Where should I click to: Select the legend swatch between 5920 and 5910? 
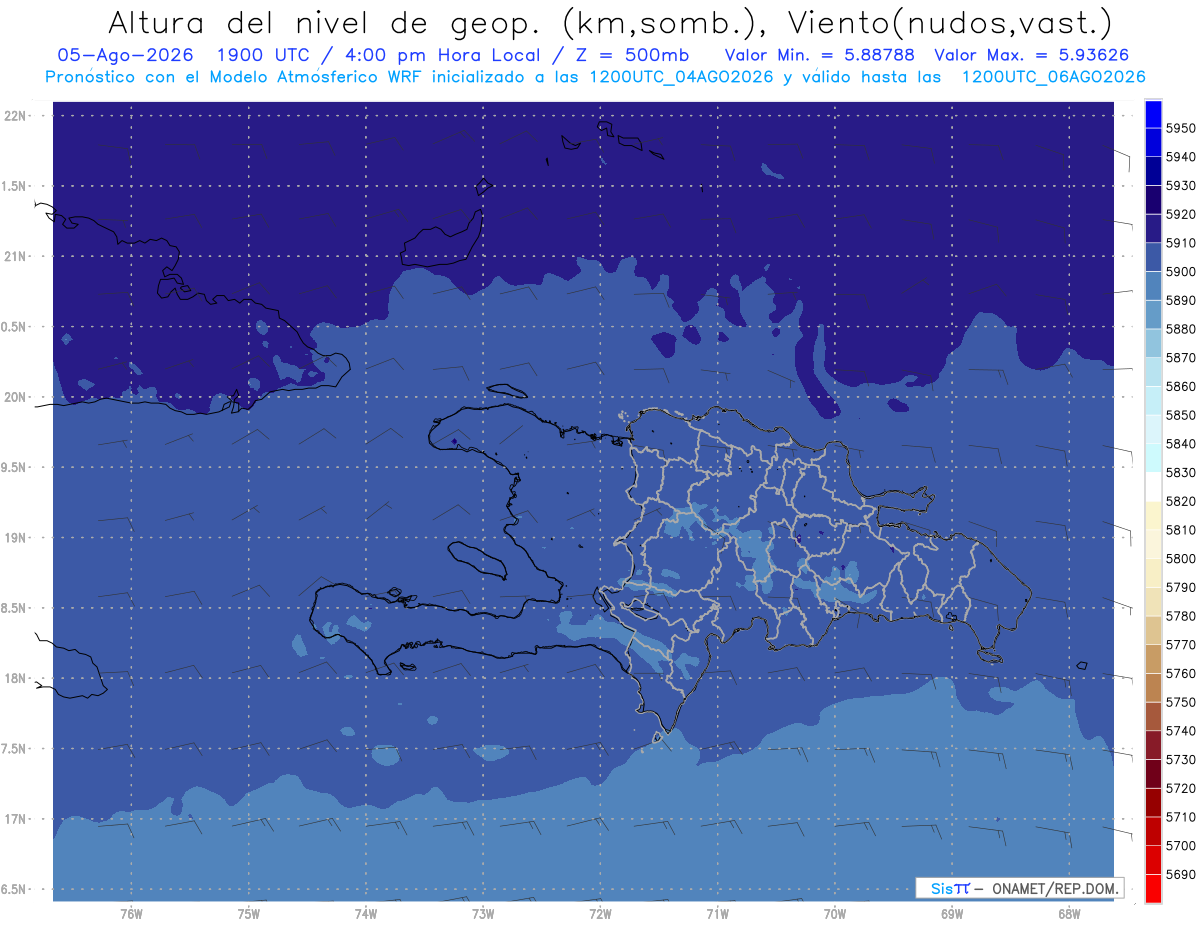[1152, 229]
